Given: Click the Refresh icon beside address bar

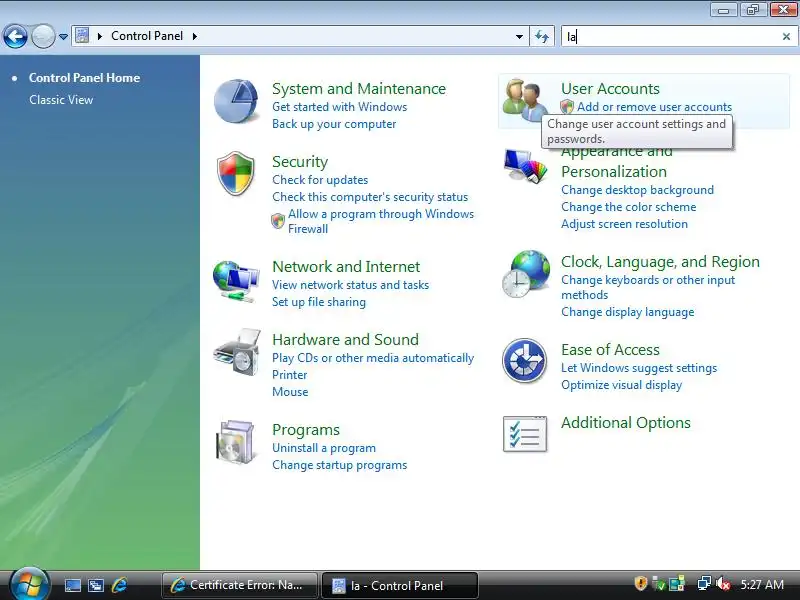Looking at the screenshot, I should [542, 36].
